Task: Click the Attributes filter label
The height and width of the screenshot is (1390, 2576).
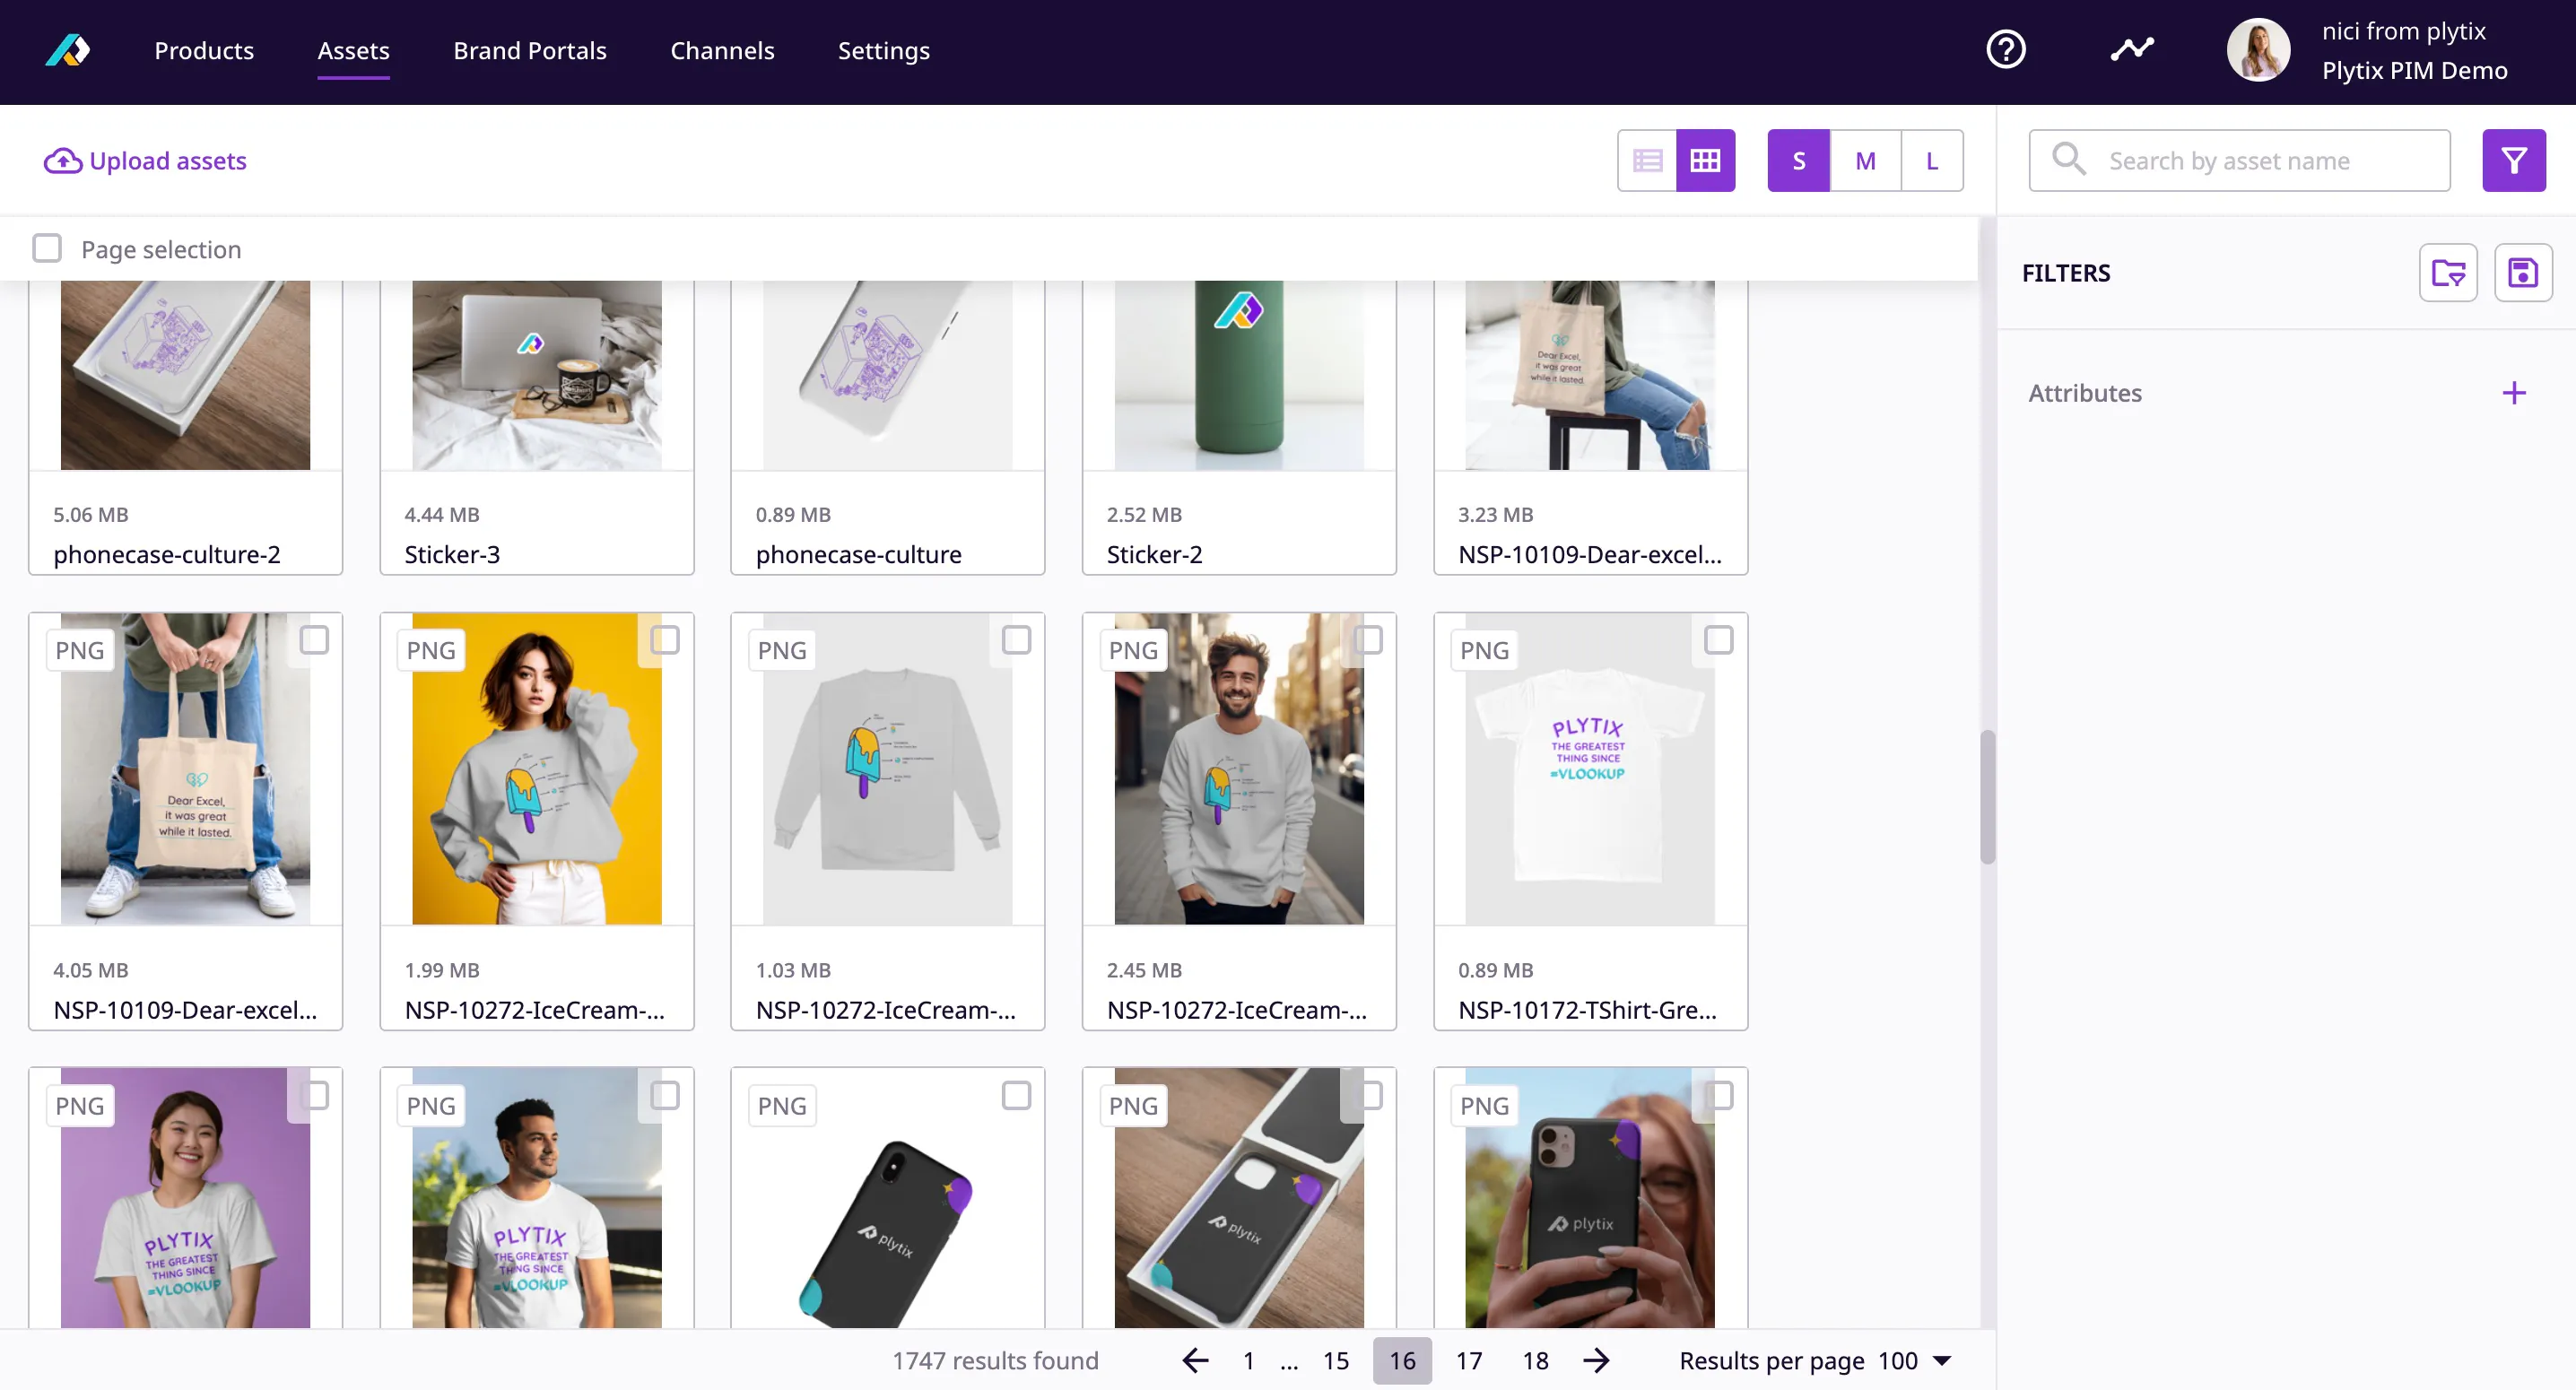Action: (x=2085, y=393)
